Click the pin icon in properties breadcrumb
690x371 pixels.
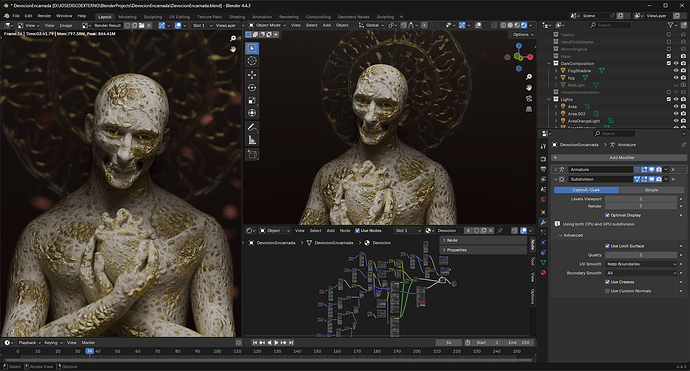[x=683, y=144]
